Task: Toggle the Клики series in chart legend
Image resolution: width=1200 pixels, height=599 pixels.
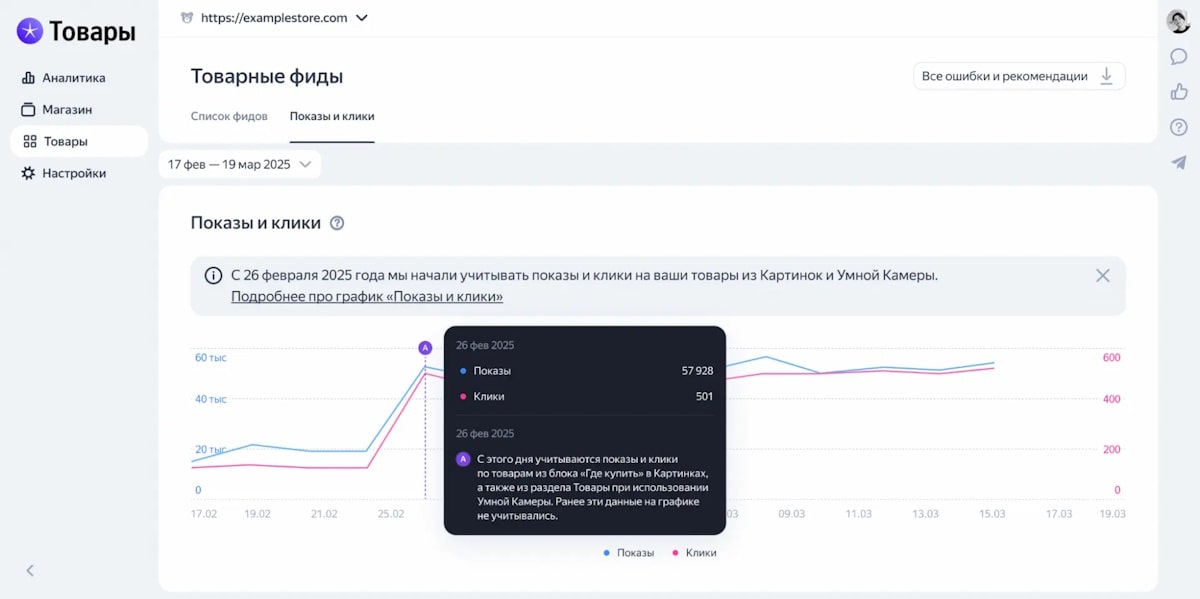Action: click(695, 552)
